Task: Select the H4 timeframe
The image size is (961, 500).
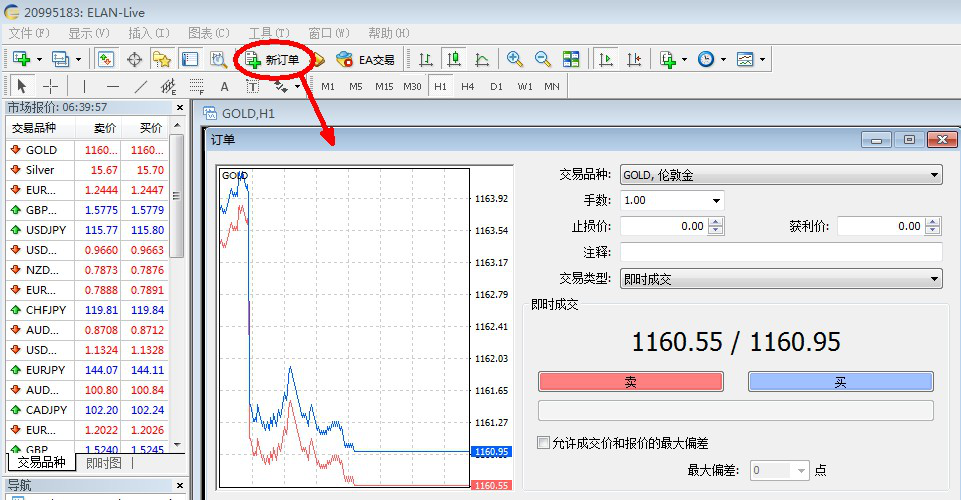Action: pyautogui.click(x=468, y=86)
